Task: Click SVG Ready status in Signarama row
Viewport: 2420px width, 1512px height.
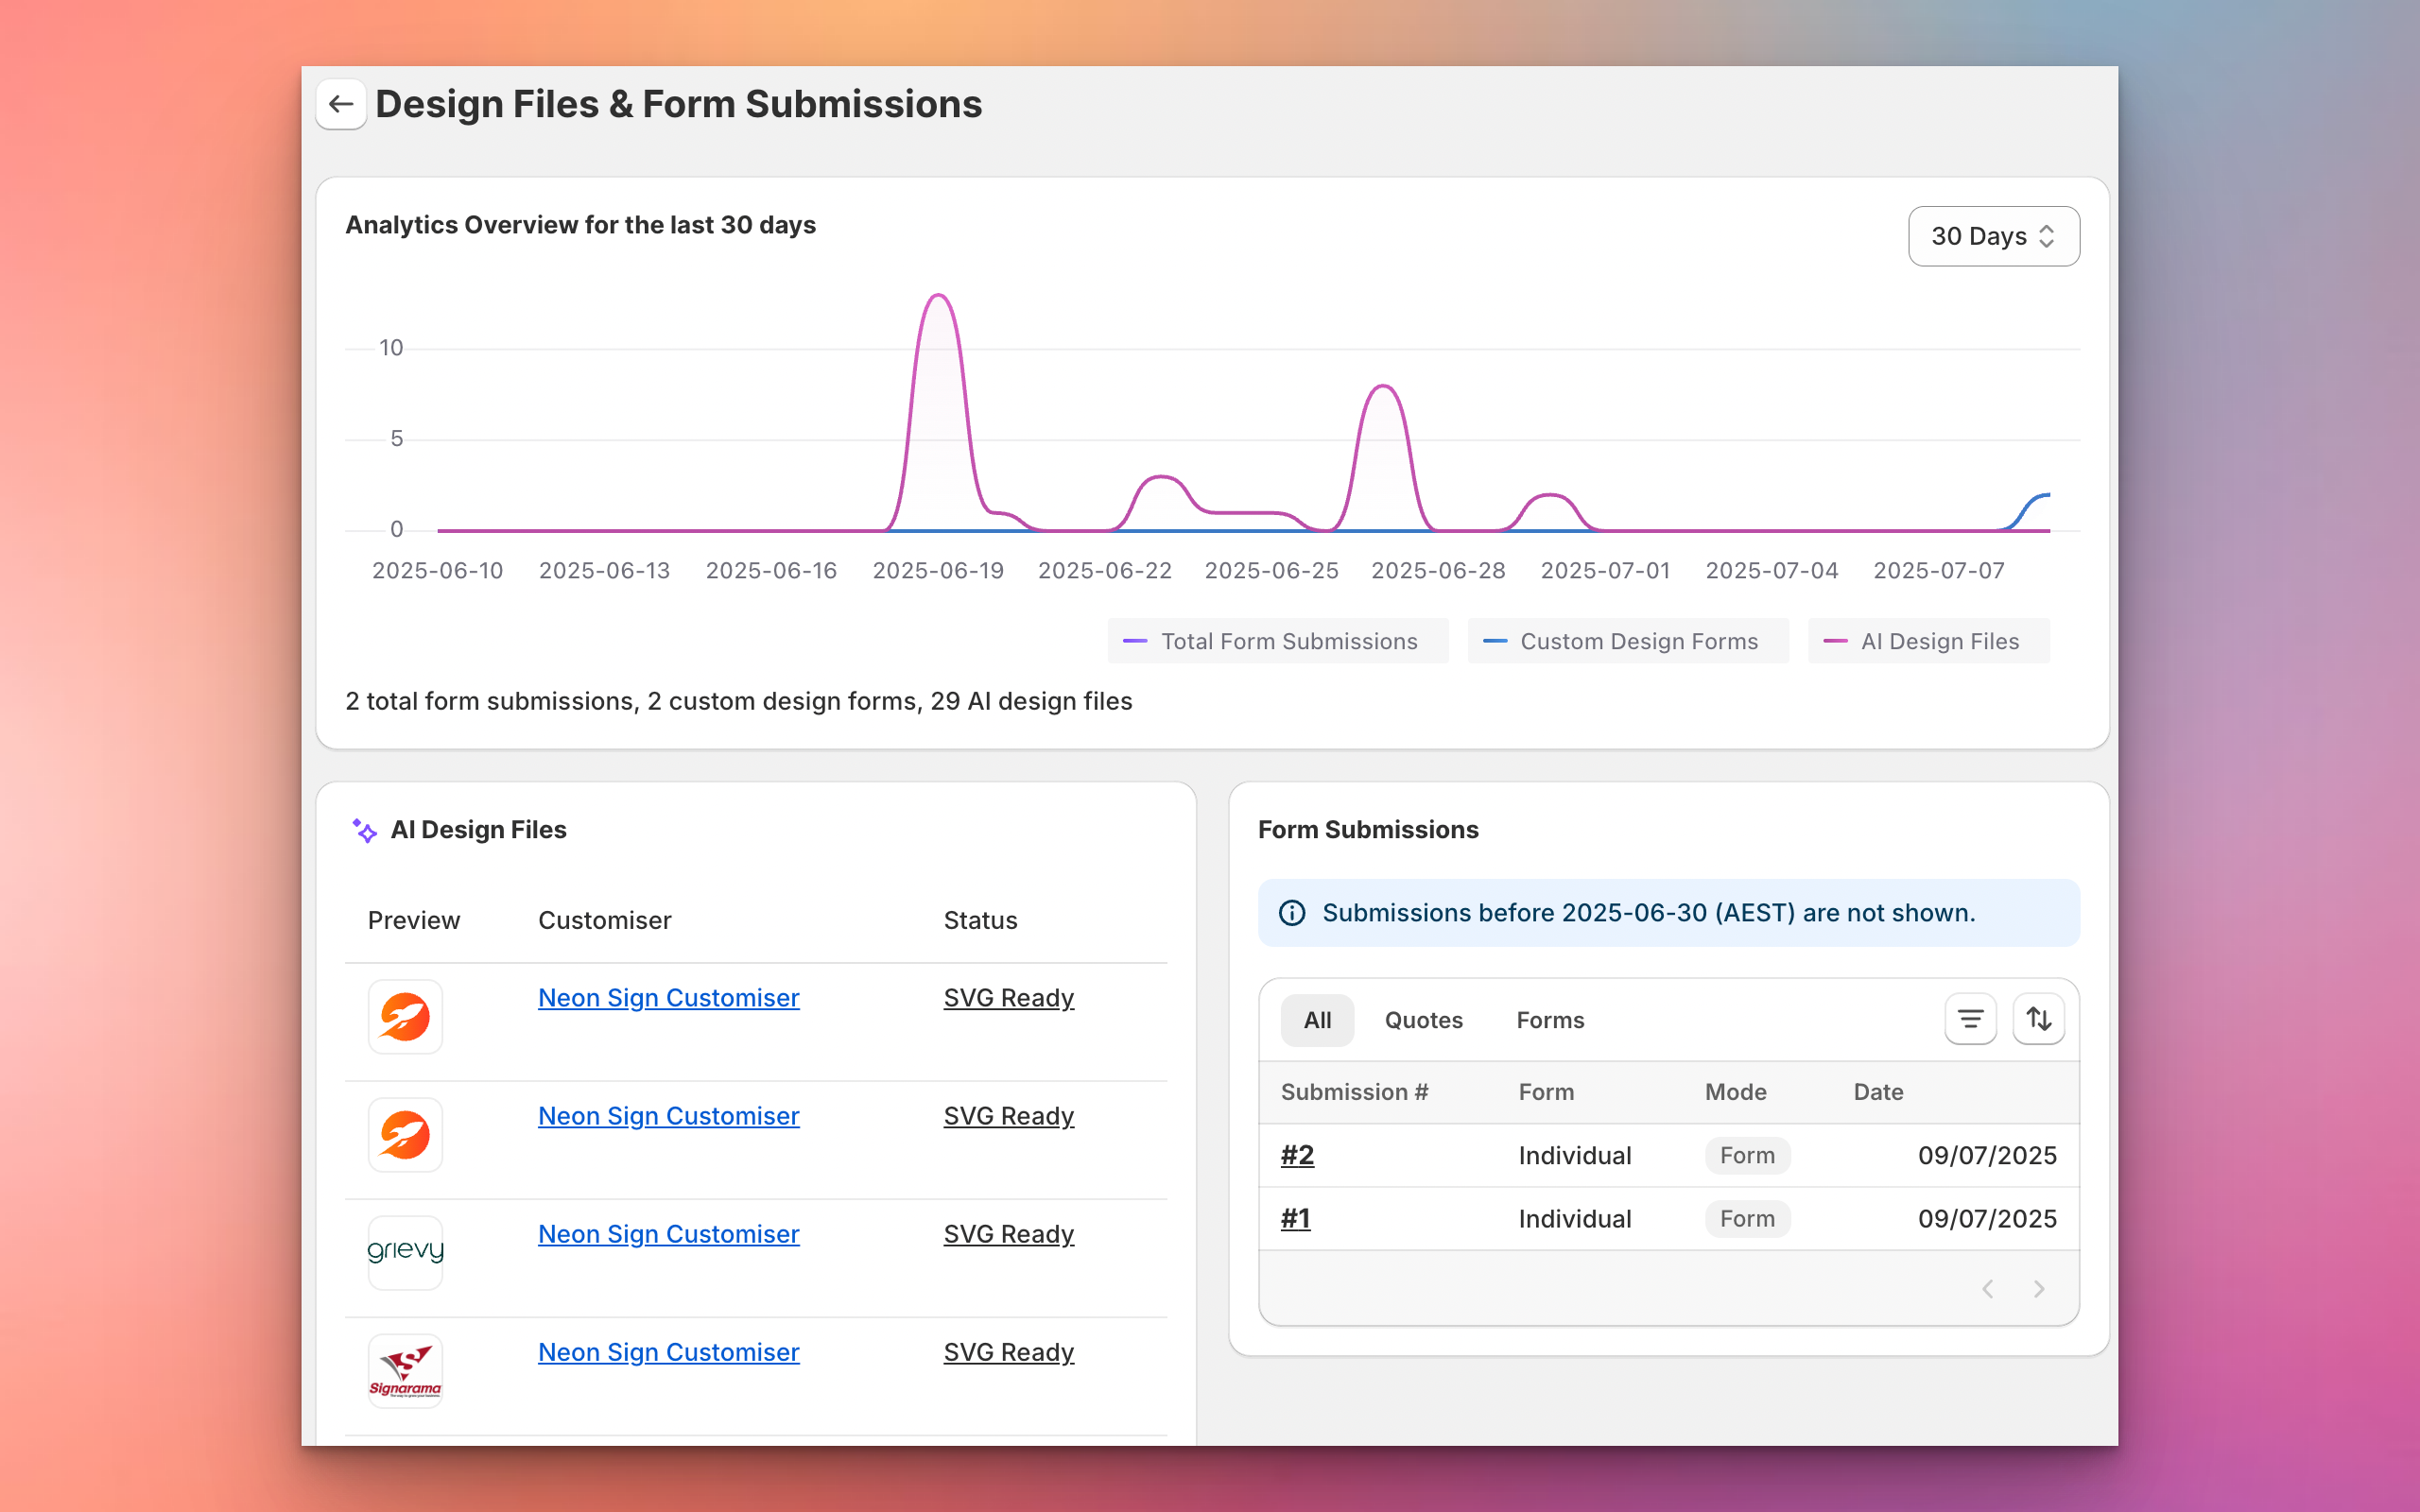Action: click(1008, 1352)
